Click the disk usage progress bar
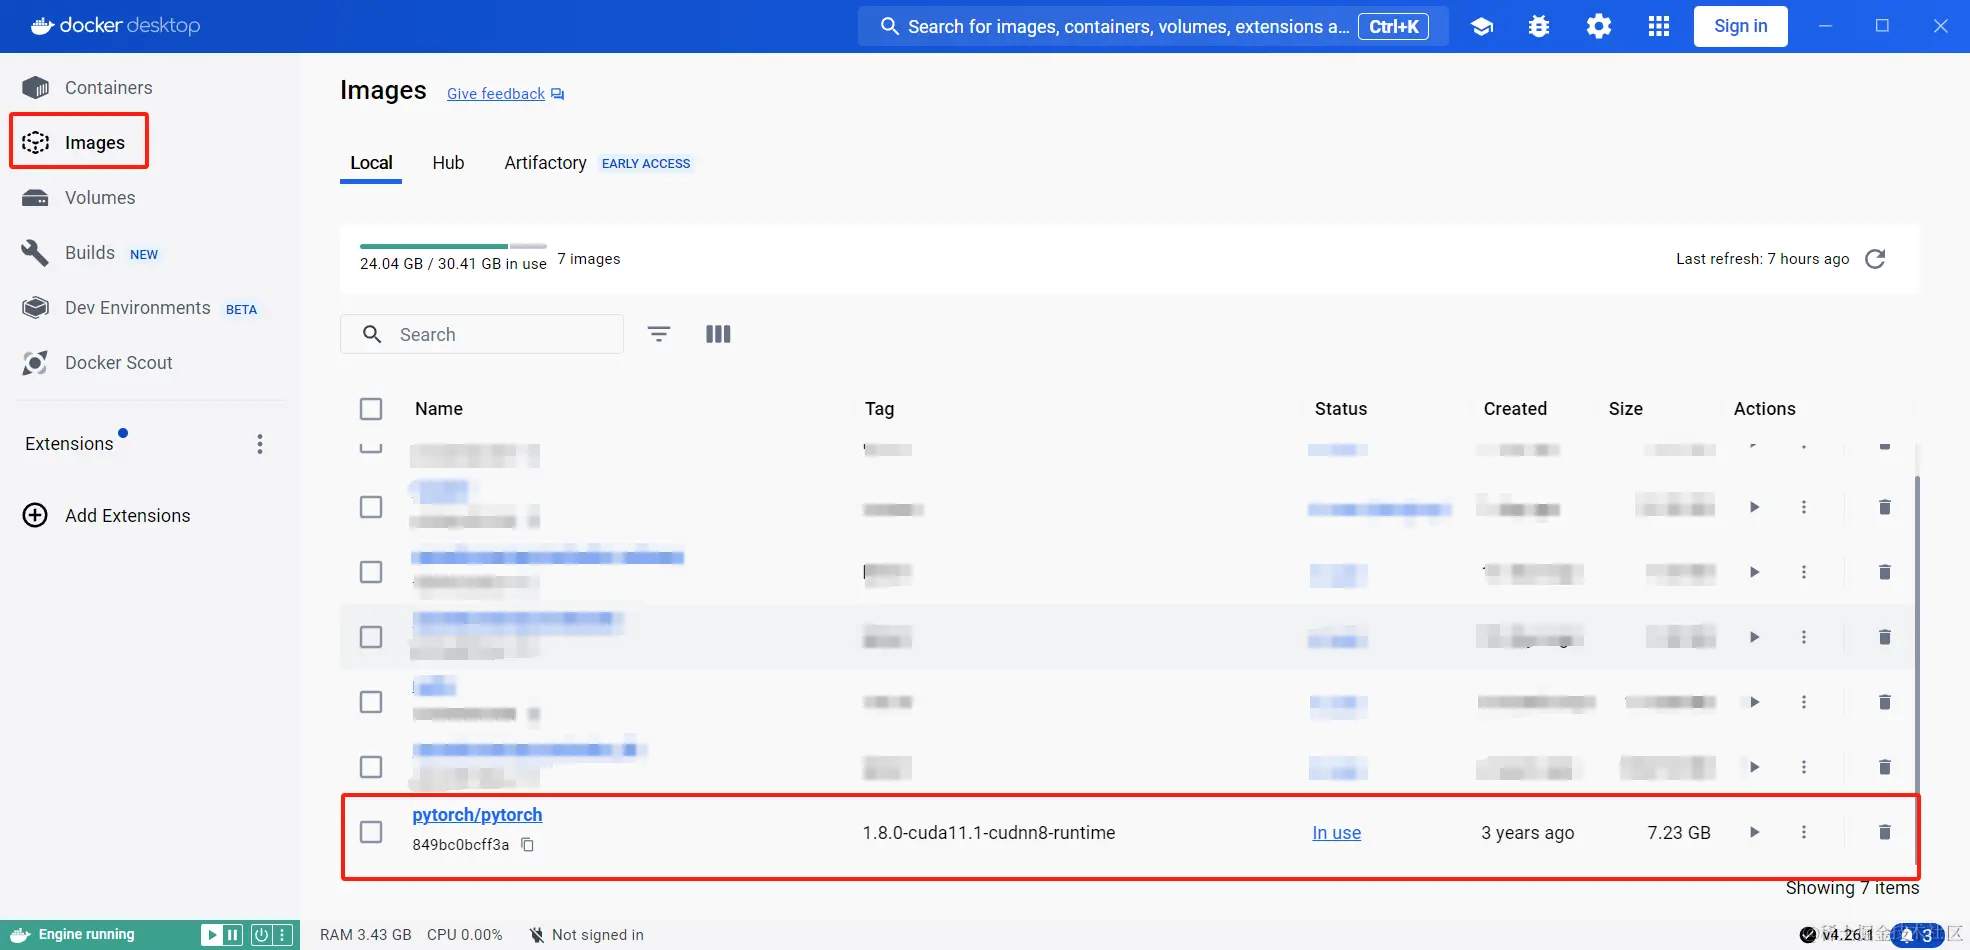This screenshot has width=1970, height=950. click(453, 246)
